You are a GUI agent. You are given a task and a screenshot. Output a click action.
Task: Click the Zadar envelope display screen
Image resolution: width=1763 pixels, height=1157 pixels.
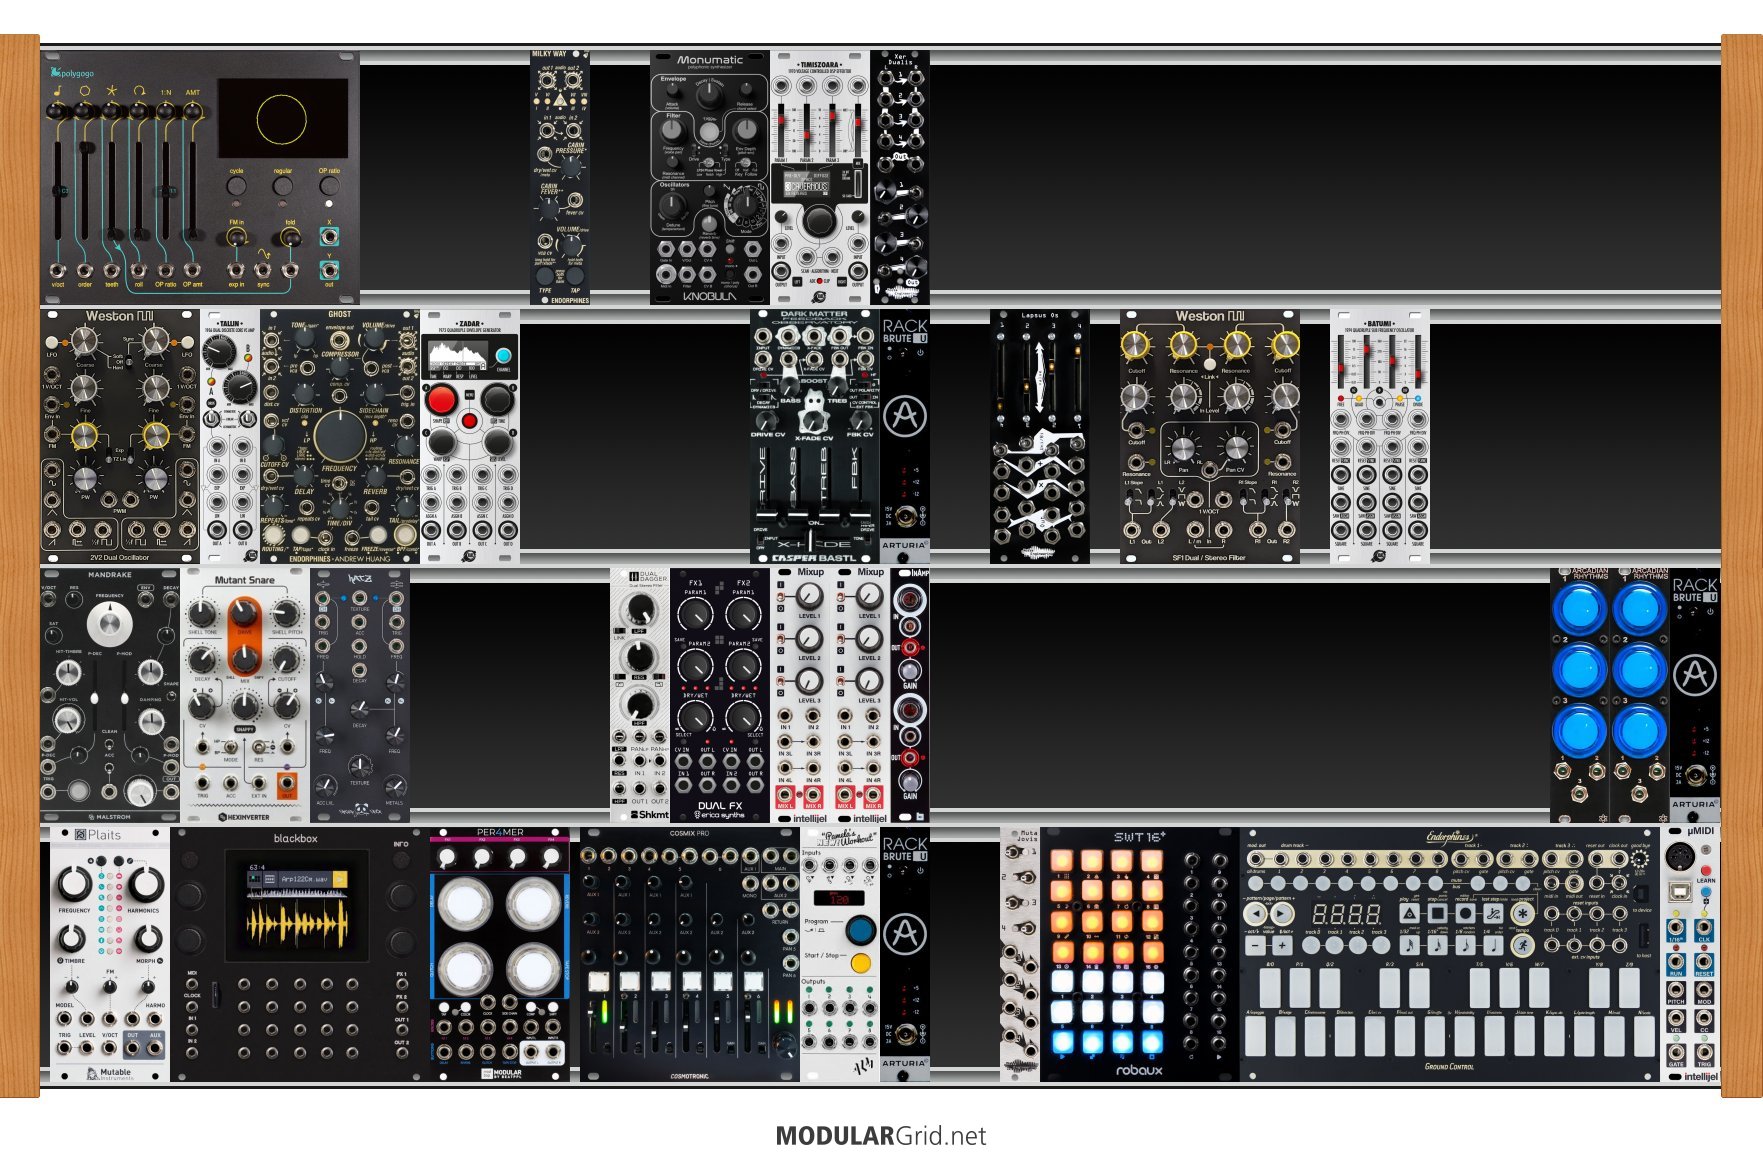coord(458,356)
